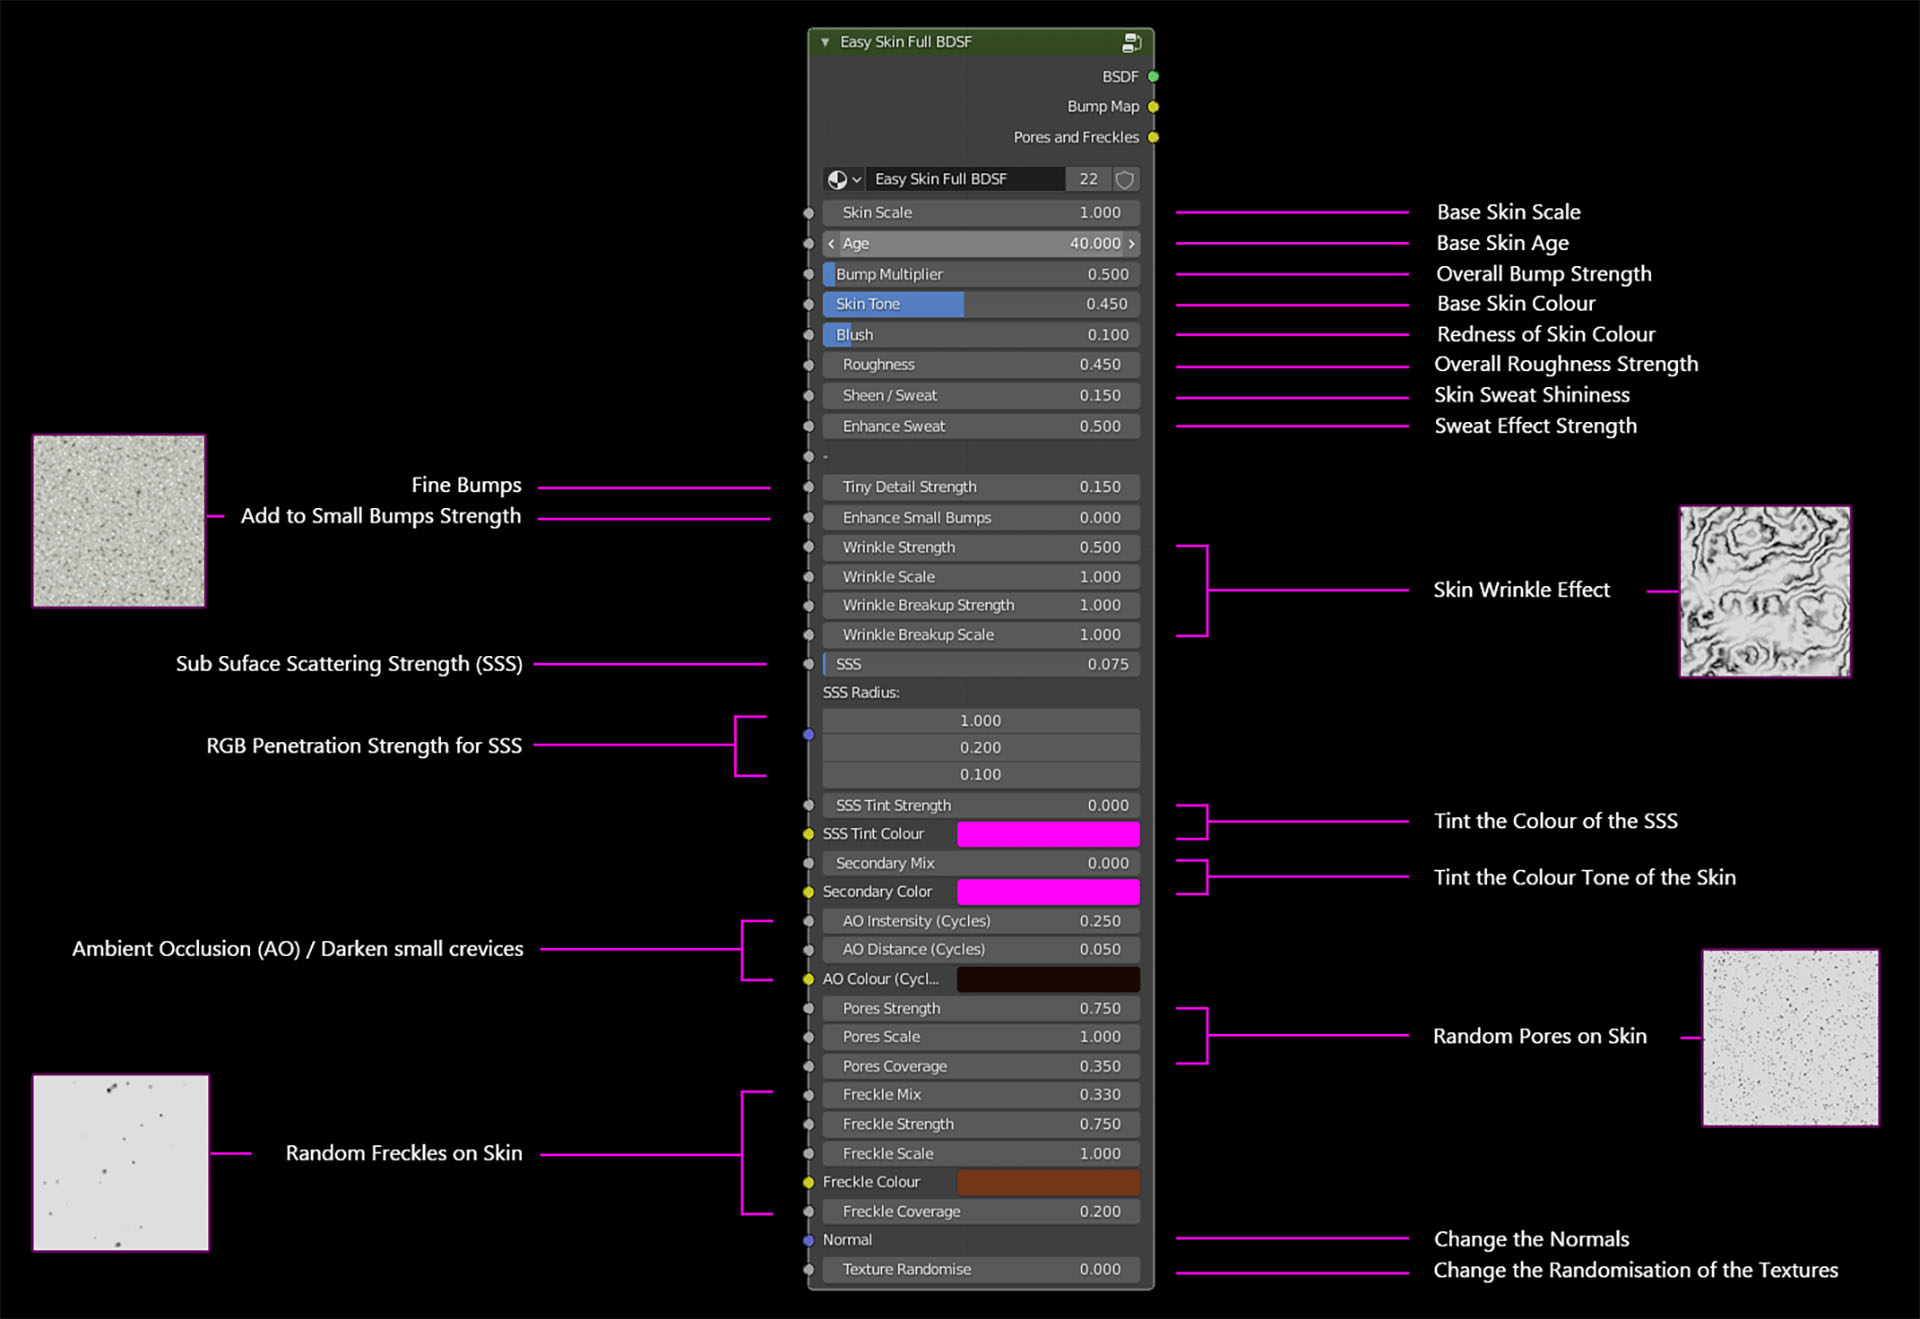The image size is (1920, 1319).
Task: Collapse the Easy Skin Full BDSF node
Action: (x=825, y=42)
